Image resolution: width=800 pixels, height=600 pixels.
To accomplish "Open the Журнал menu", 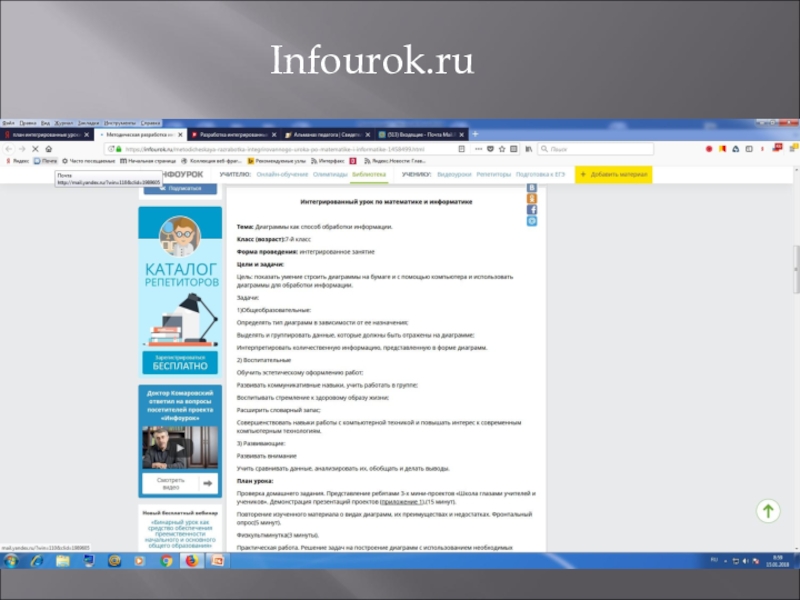I will [x=64, y=123].
